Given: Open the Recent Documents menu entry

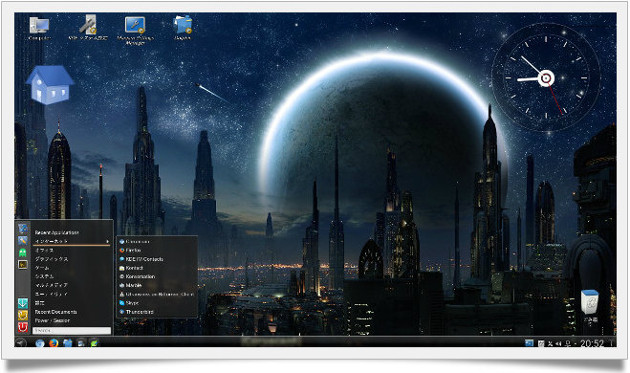Looking at the screenshot, I should pyautogui.click(x=56, y=312).
